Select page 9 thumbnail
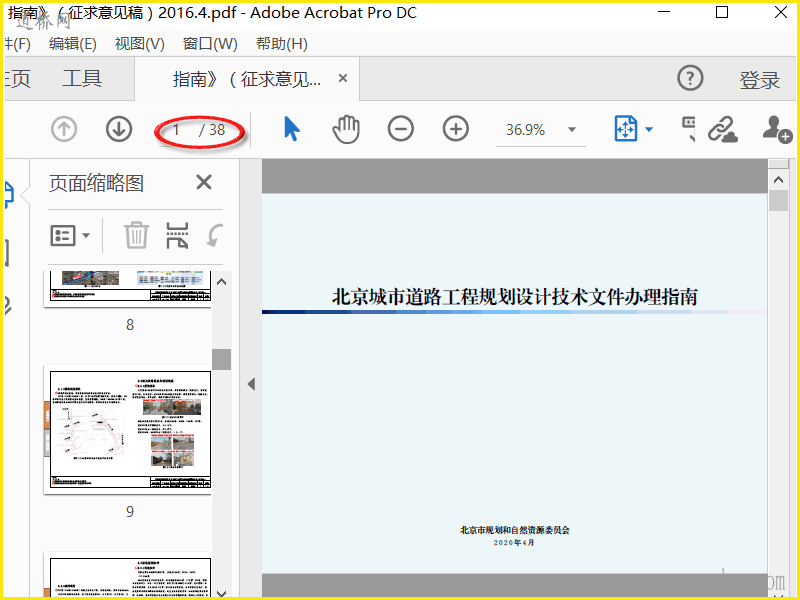Screen dimensions: 800x600 click(x=130, y=430)
